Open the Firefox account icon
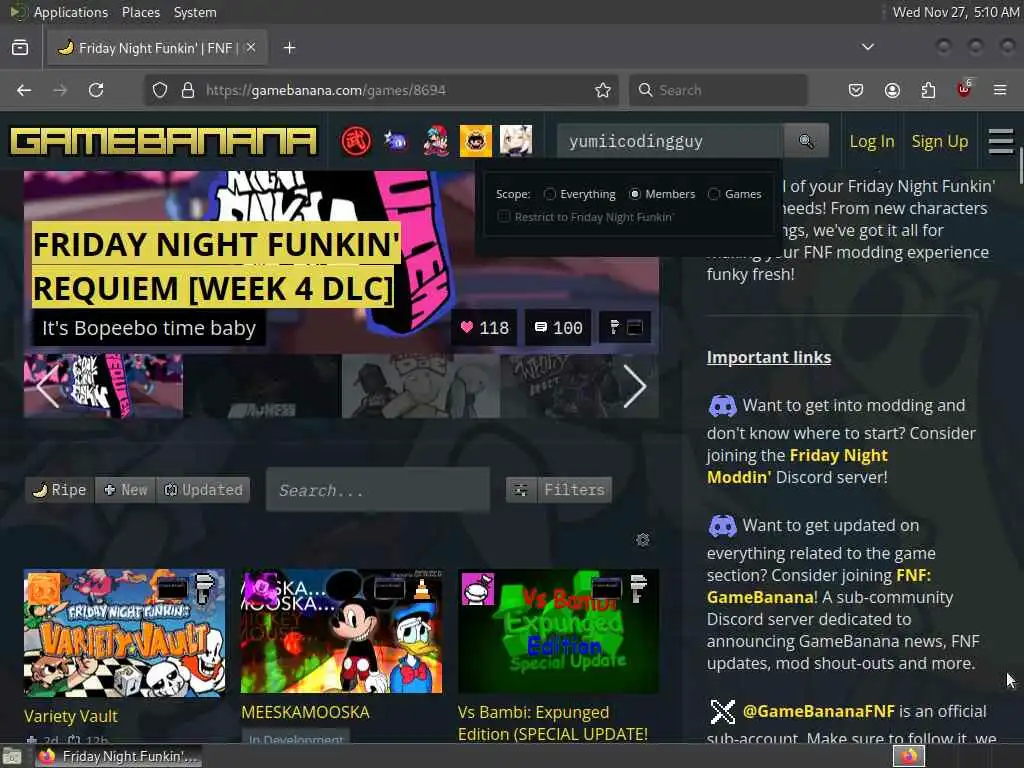The height and width of the screenshot is (768, 1024). pyautogui.click(x=892, y=90)
